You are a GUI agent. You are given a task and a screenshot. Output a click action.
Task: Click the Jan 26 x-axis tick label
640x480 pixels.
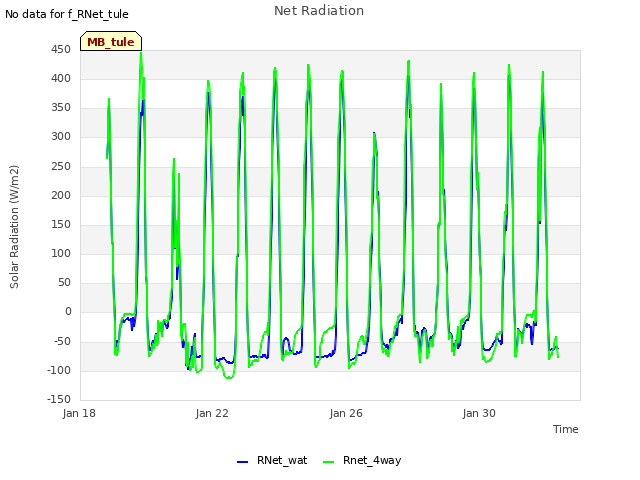pyautogui.click(x=346, y=413)
